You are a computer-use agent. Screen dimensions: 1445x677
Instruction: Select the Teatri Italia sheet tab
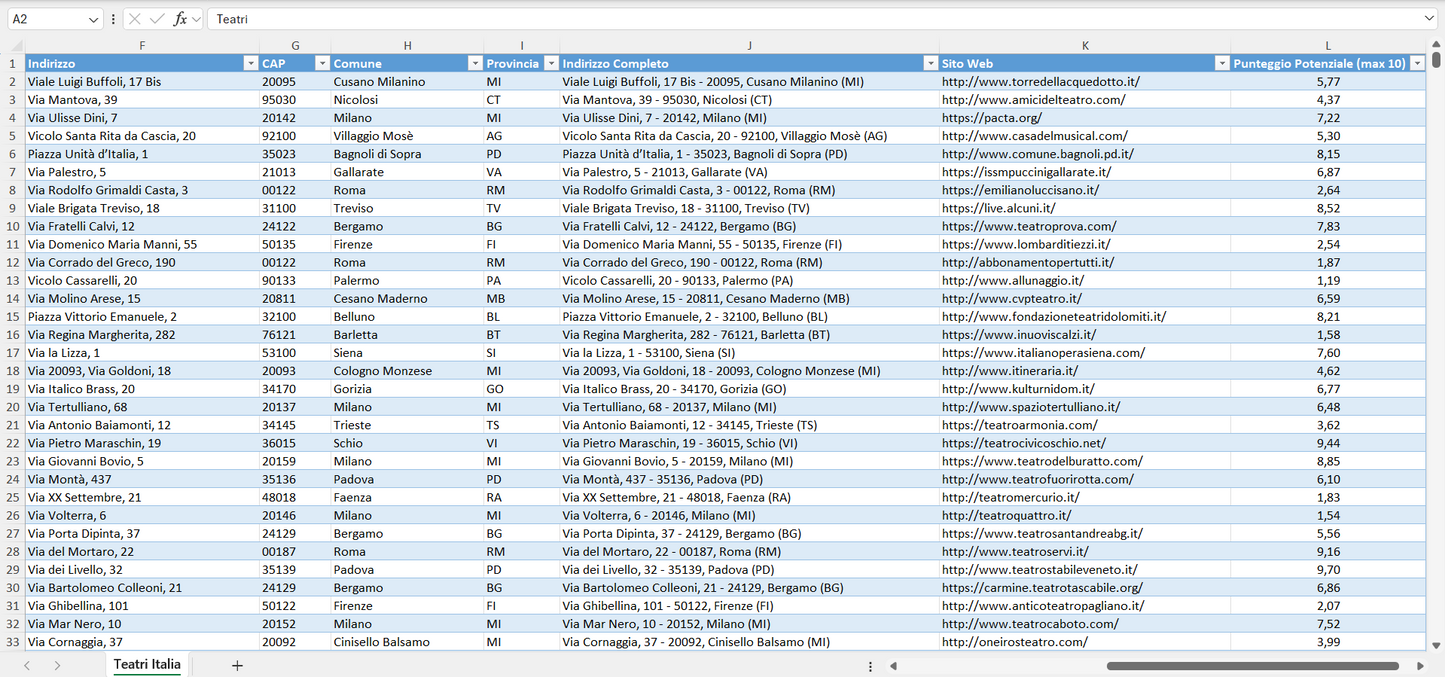[x=146, y=664]
